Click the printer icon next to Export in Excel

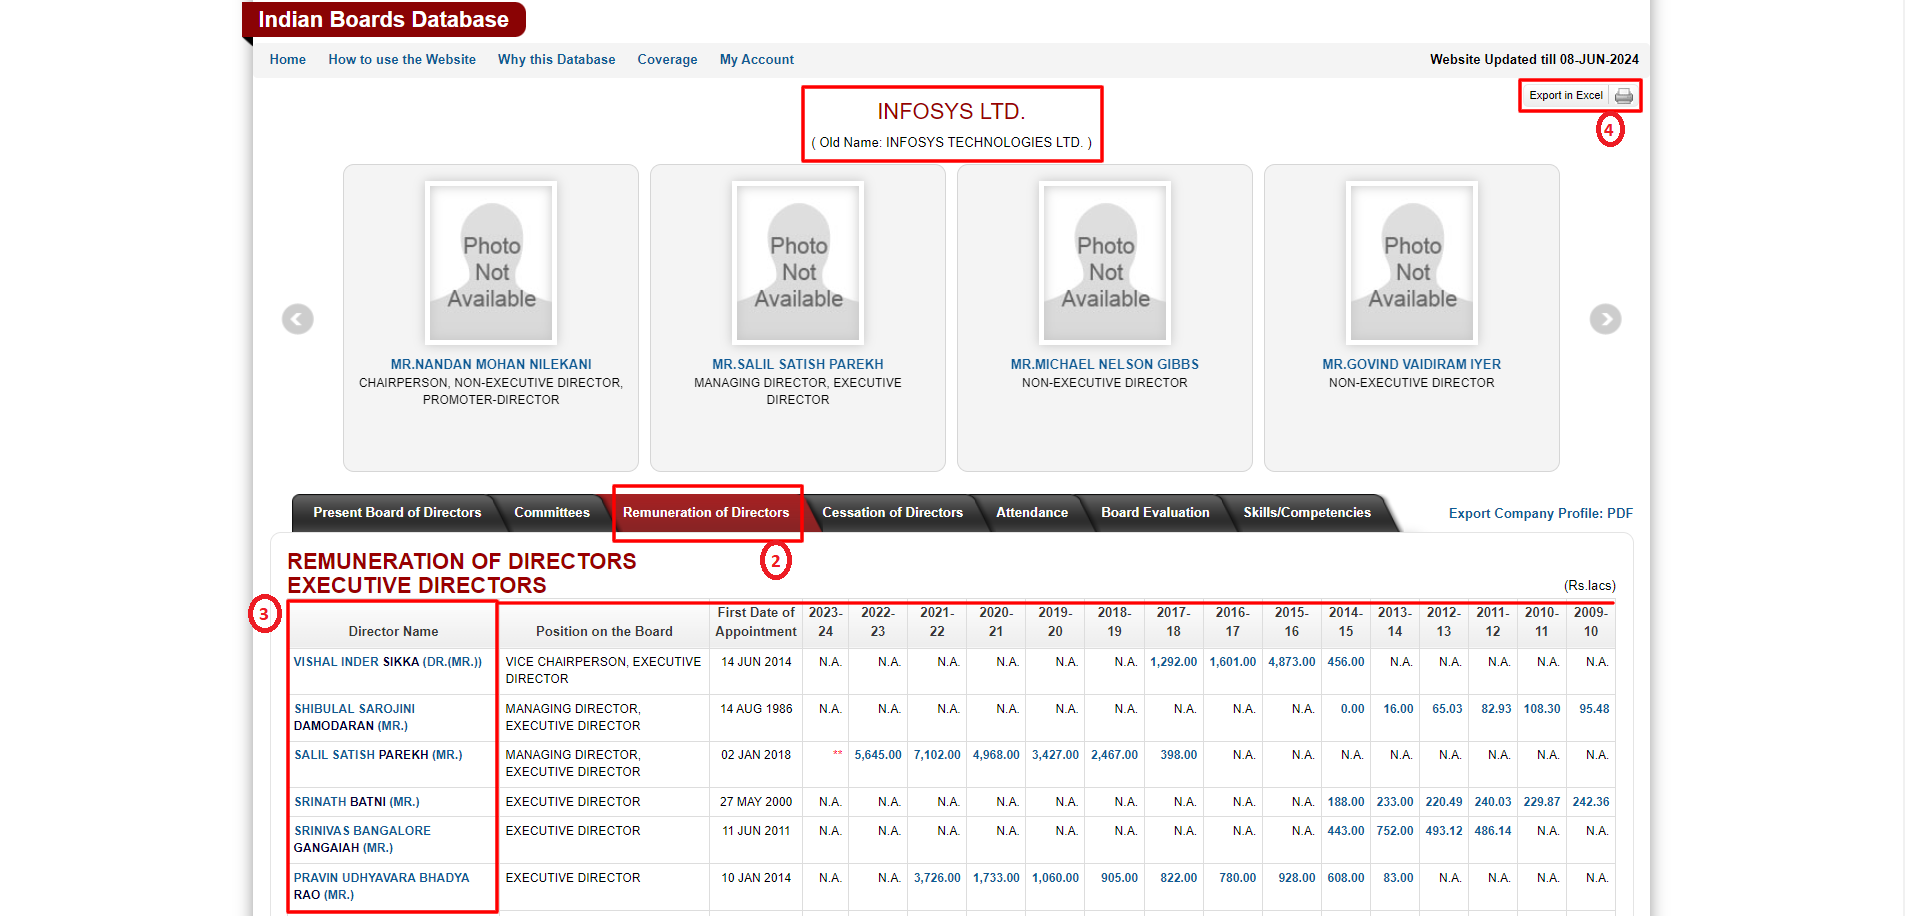pyautogui.click(x=1623, y=96)
